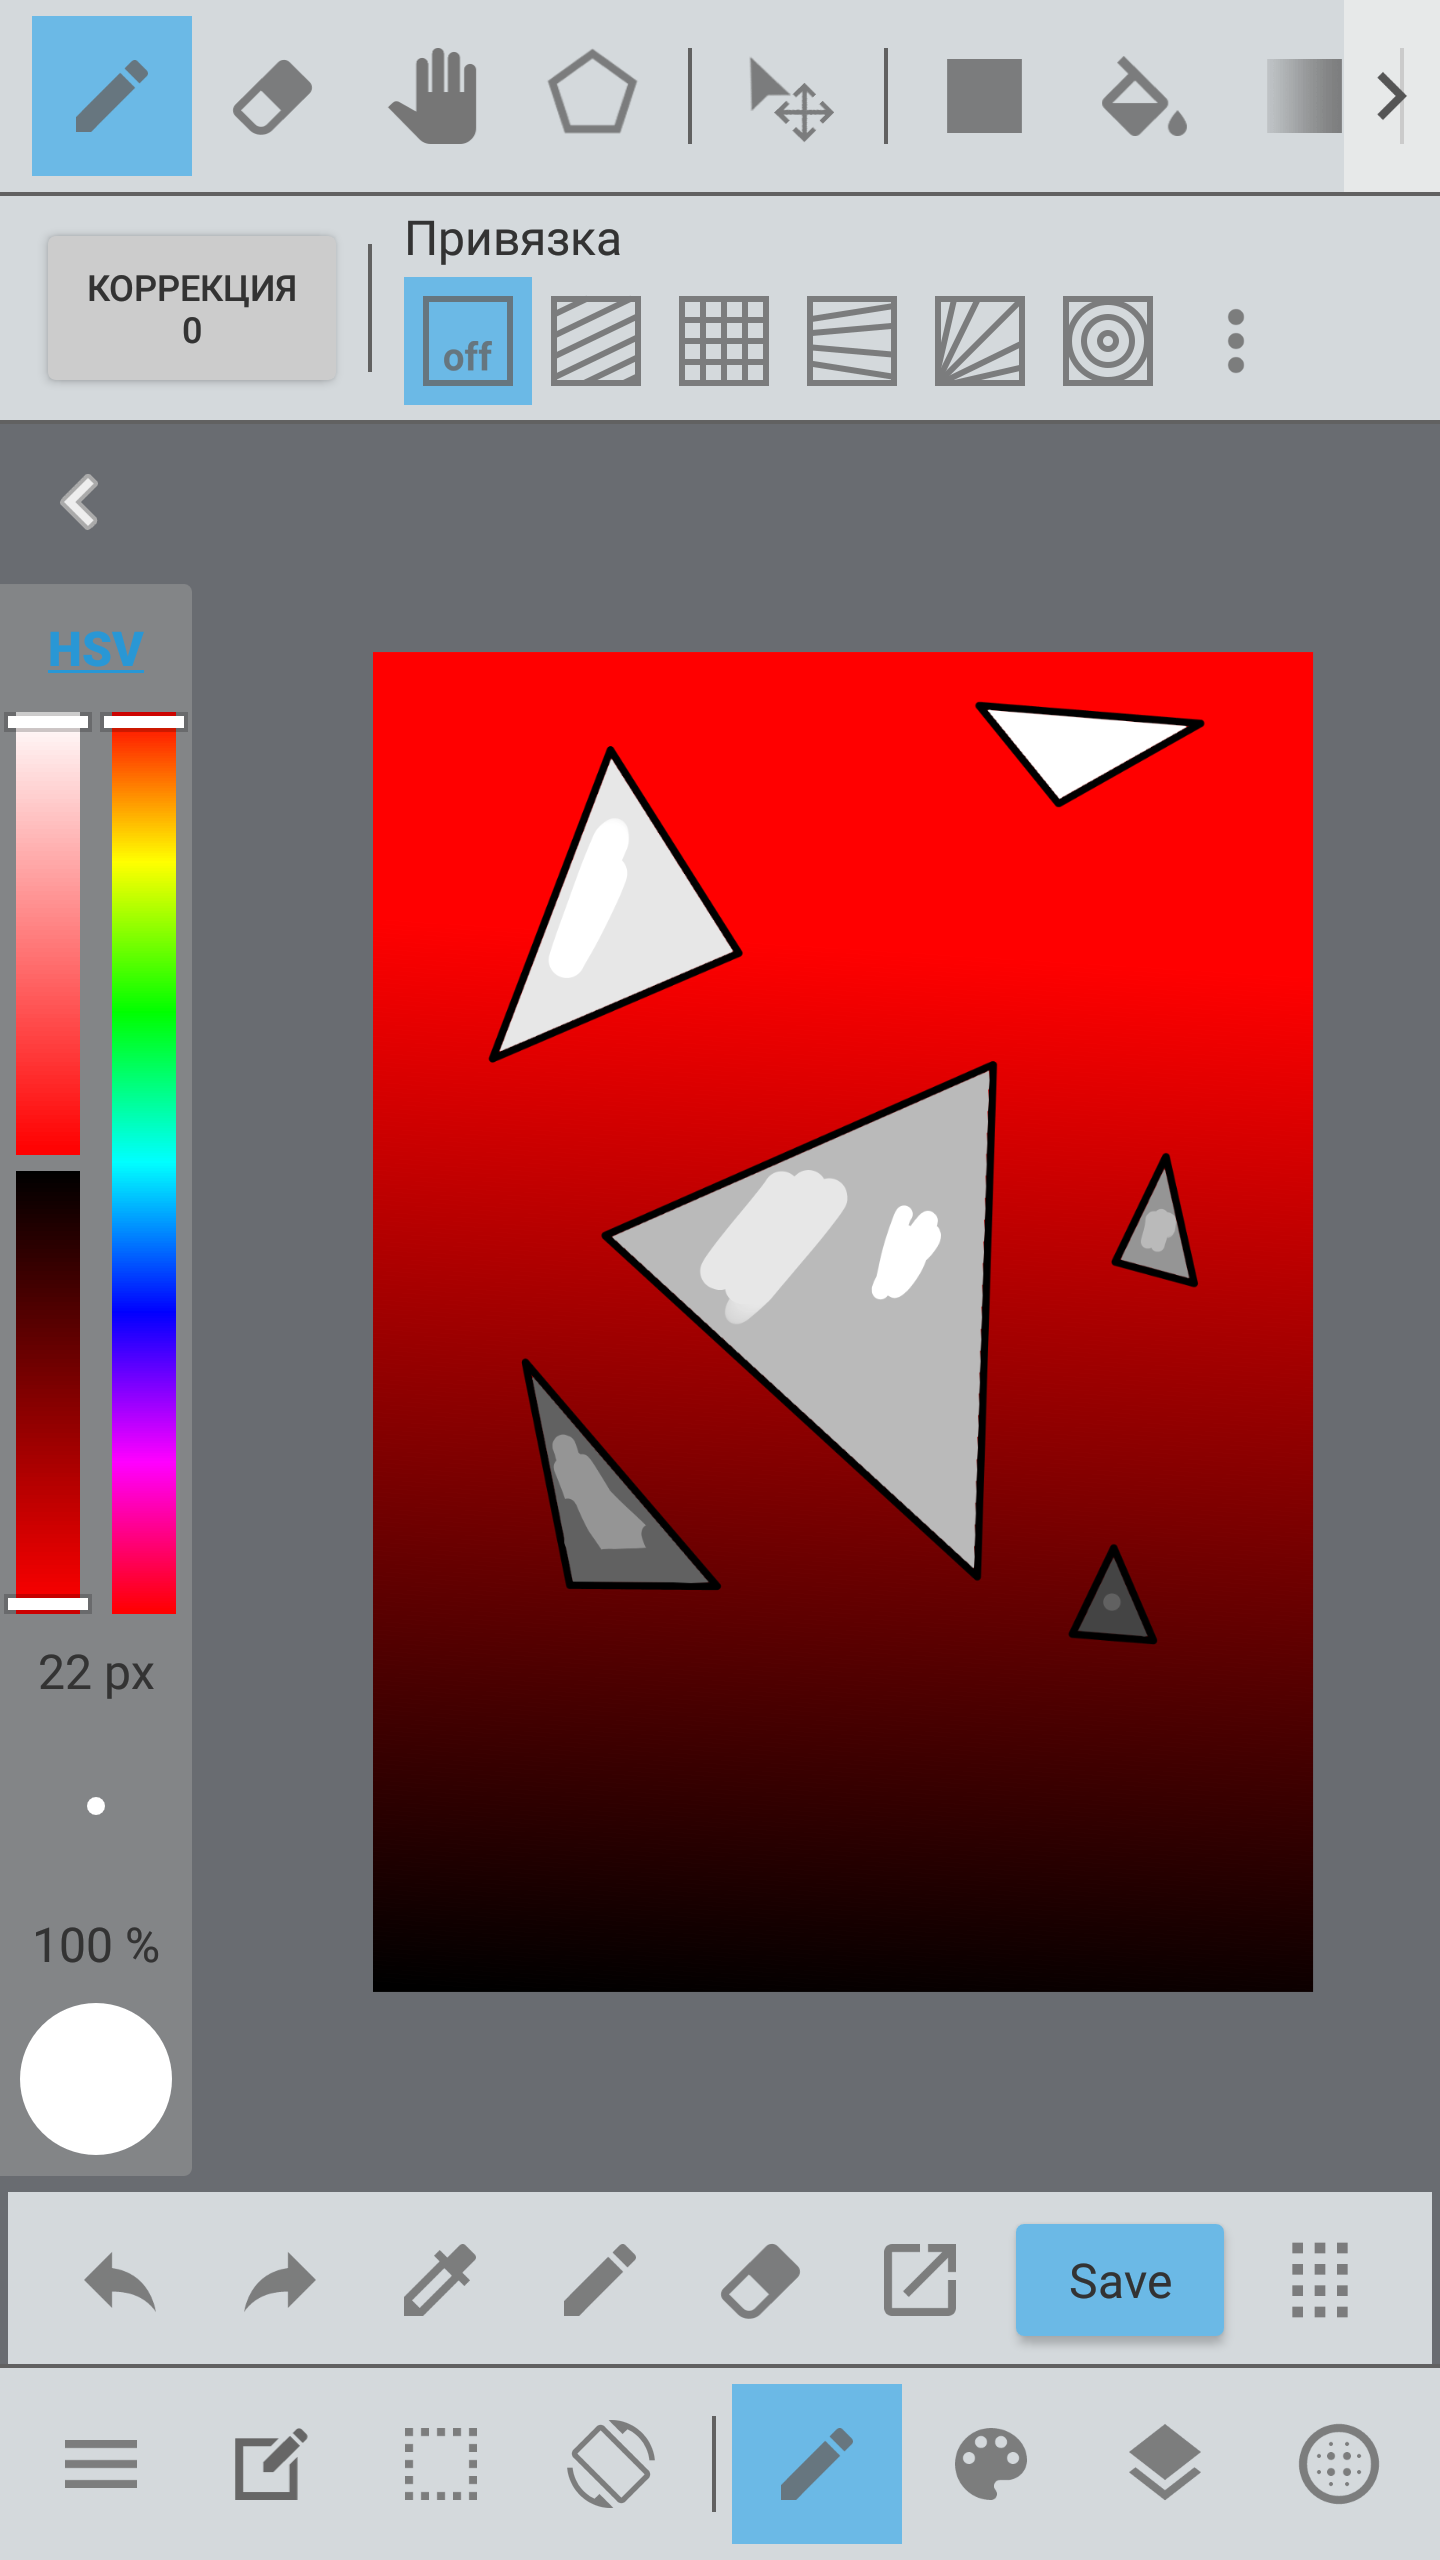Switch color mode via HSV link
Screen dimensions: 1440x2560
pos(96,649)
